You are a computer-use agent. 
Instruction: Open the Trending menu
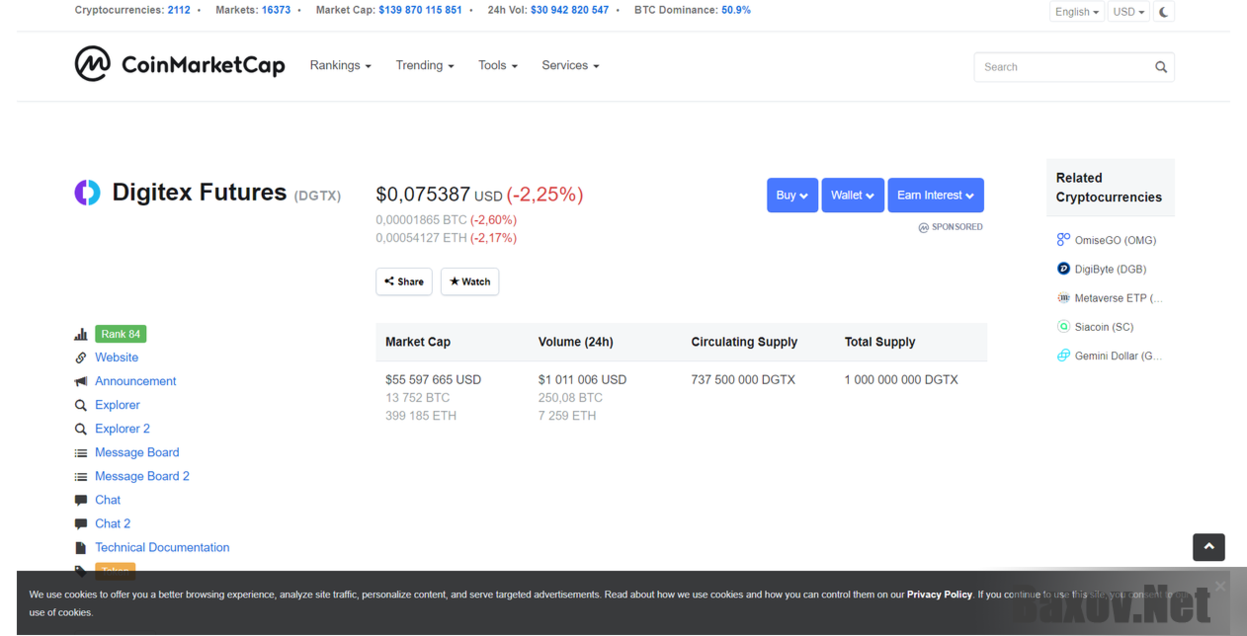[x=424, y=65]
